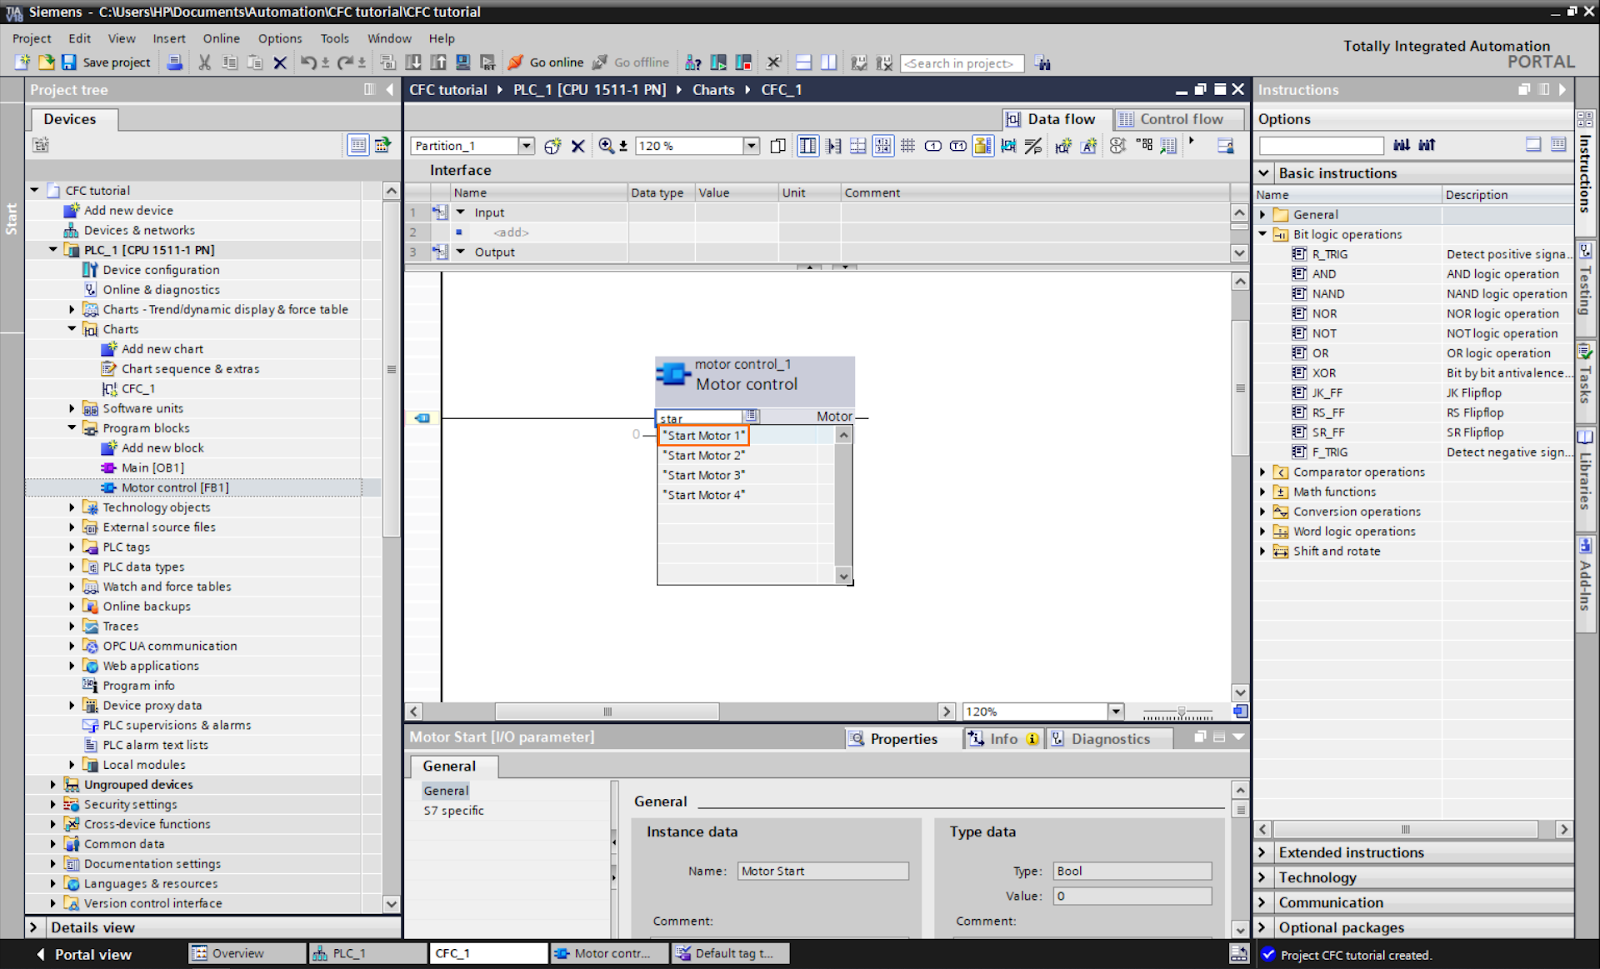The height and width of the screenshot is (969, 1600).
Task: Collapse the Charts folder in project tree
Action: [x=72, y=329]
